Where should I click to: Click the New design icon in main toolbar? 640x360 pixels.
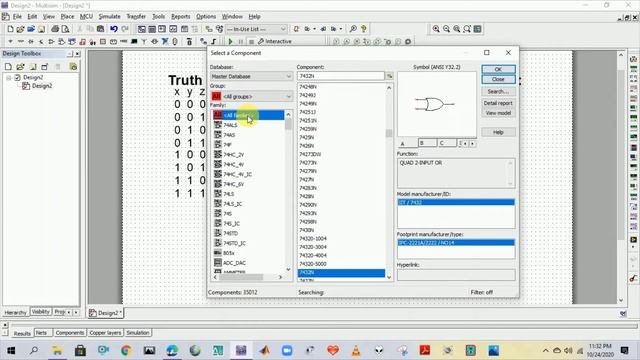(10, 29)
